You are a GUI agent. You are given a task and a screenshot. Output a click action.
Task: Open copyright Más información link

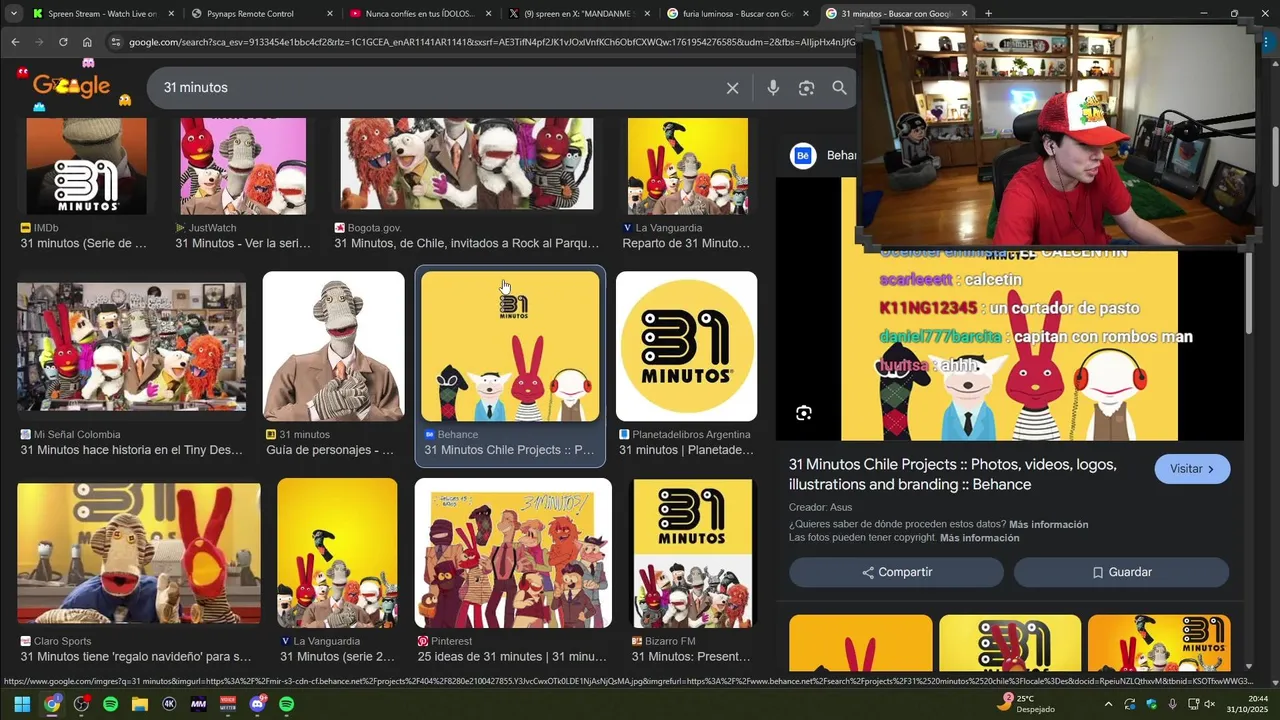coord(980,538)
